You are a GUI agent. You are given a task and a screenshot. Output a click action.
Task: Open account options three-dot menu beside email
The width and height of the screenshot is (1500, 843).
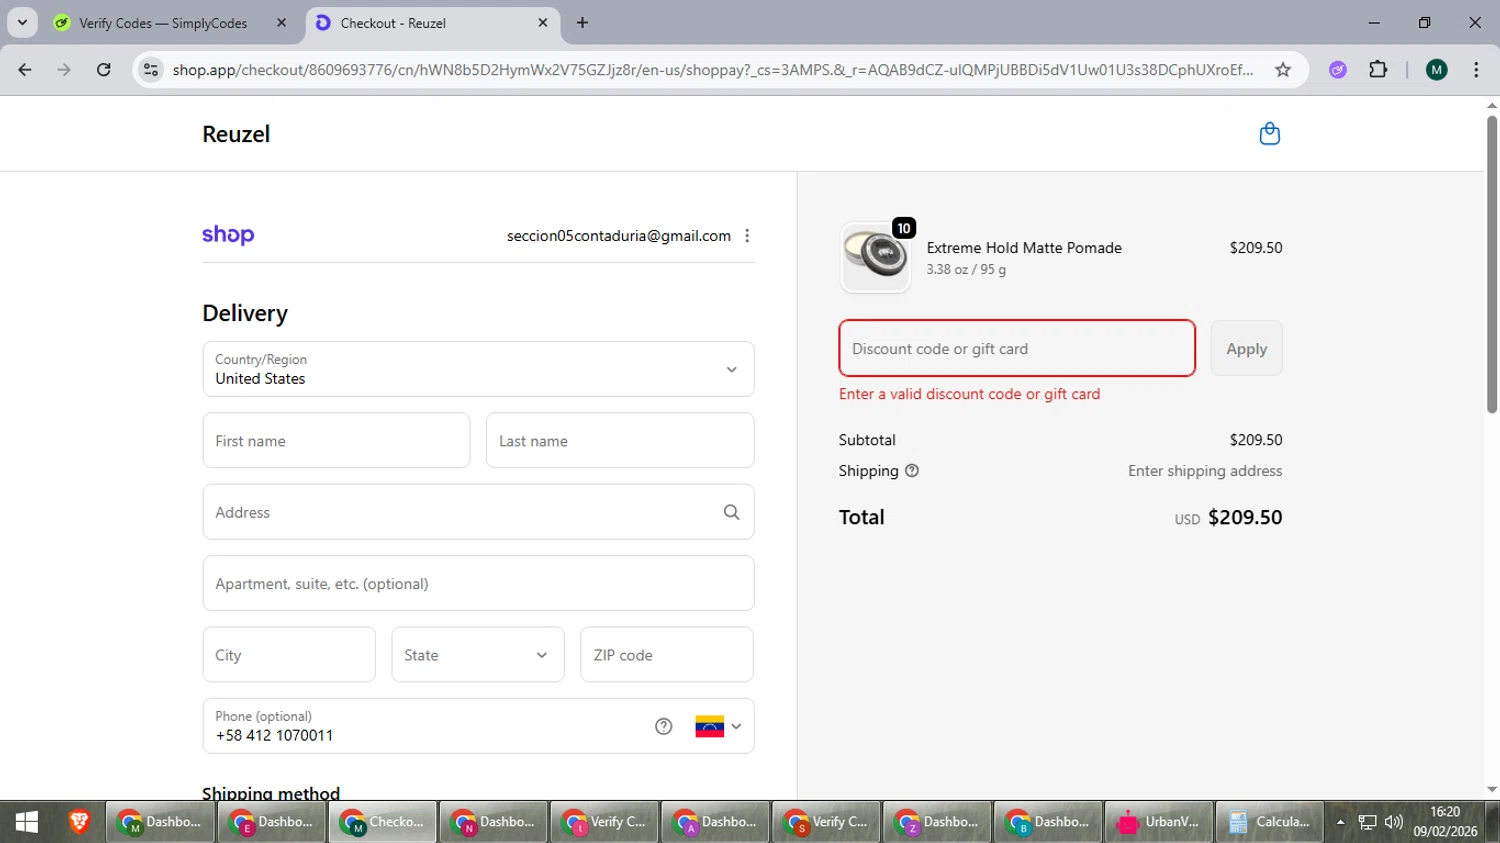(x=747, y=236)
